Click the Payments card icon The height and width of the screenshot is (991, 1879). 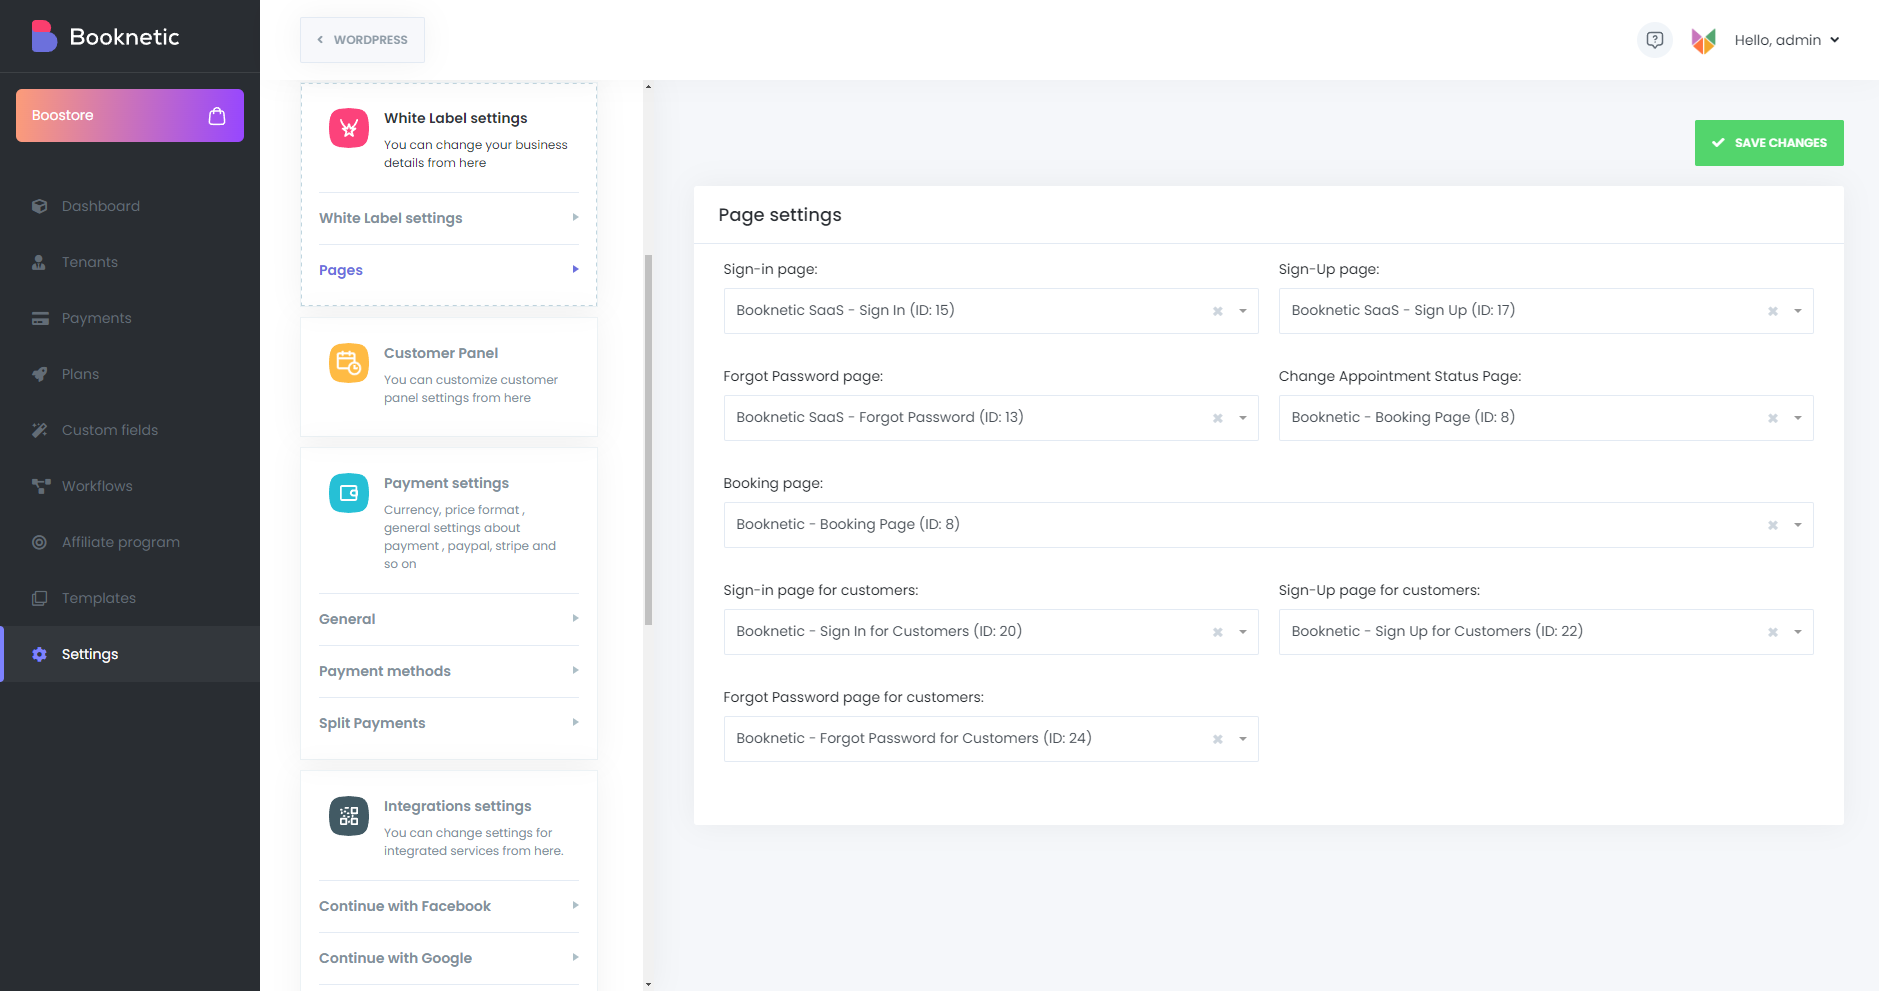click(x=40, y=318)
